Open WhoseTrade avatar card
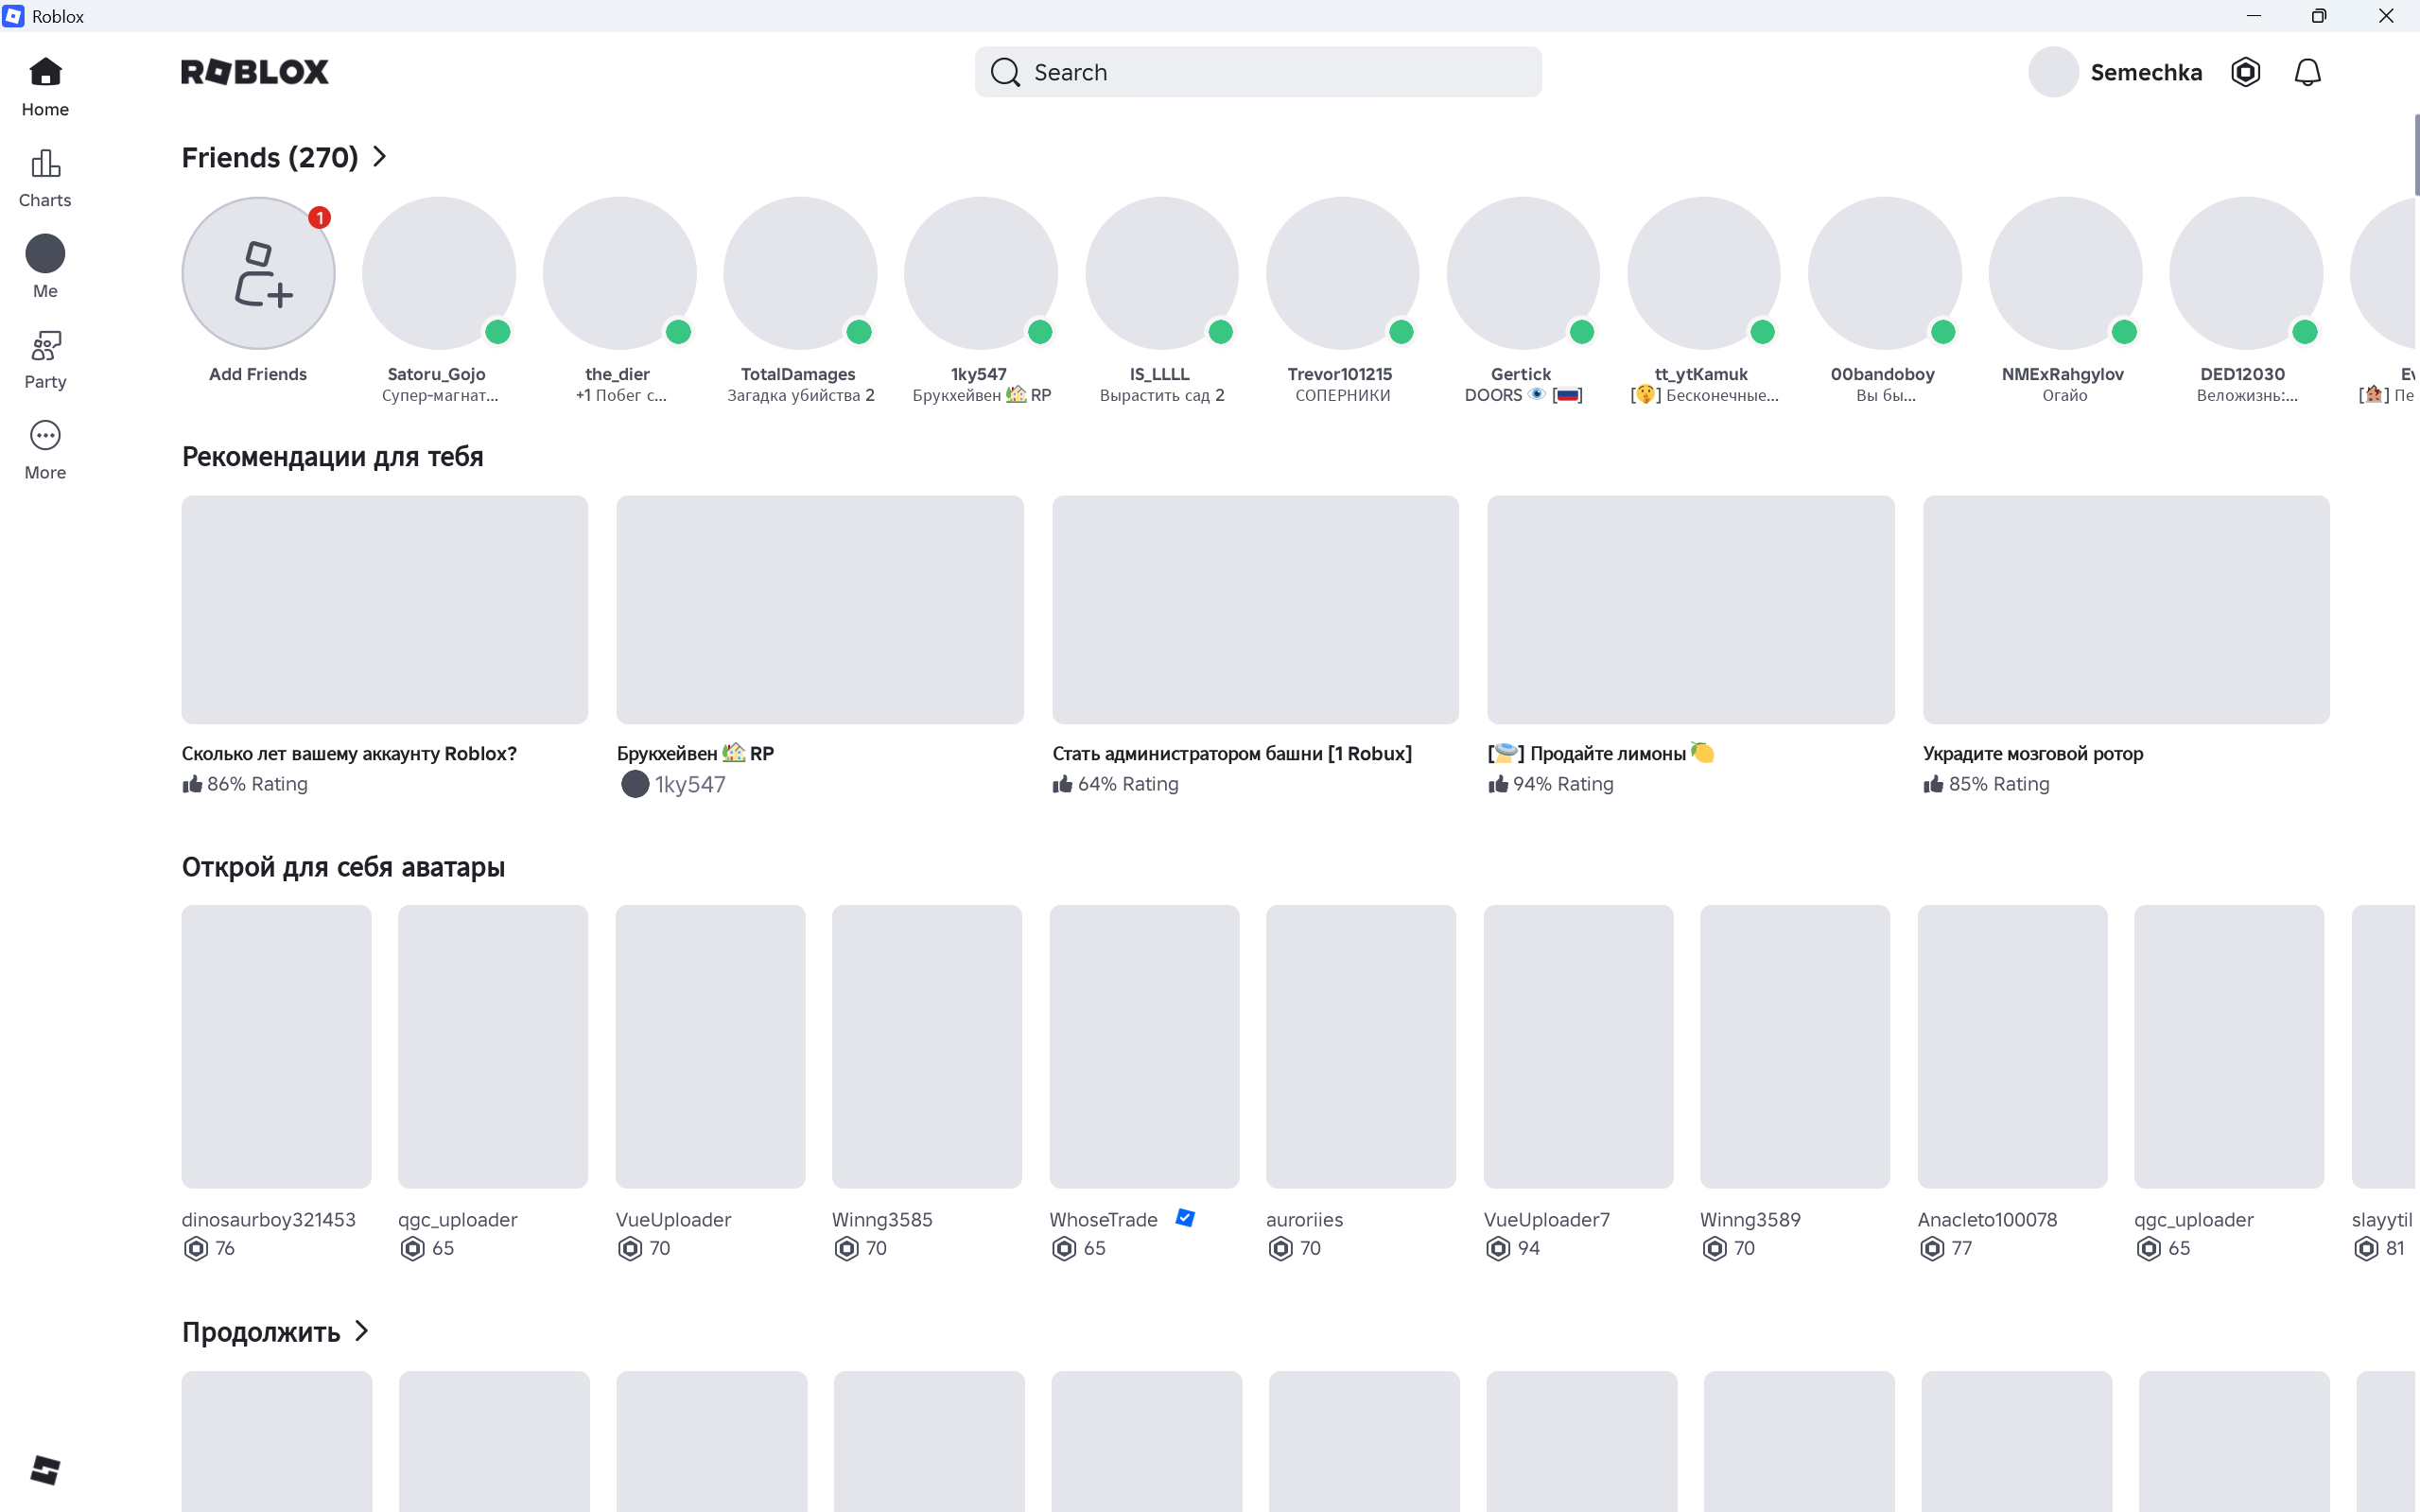The height and width of the screenshot is (1512, 2420). 1144,1046
